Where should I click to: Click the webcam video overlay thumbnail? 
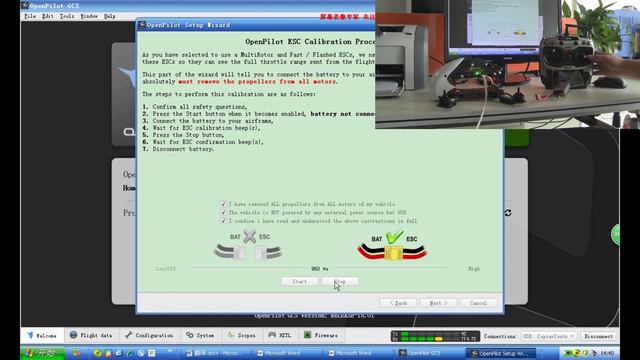click(507, 64)
